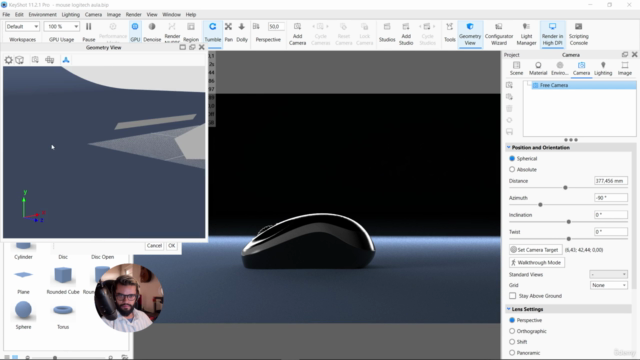640x360 pixels.
Task: Open the Light Manager
Action: pyautogui.click(x=527, y=33)
